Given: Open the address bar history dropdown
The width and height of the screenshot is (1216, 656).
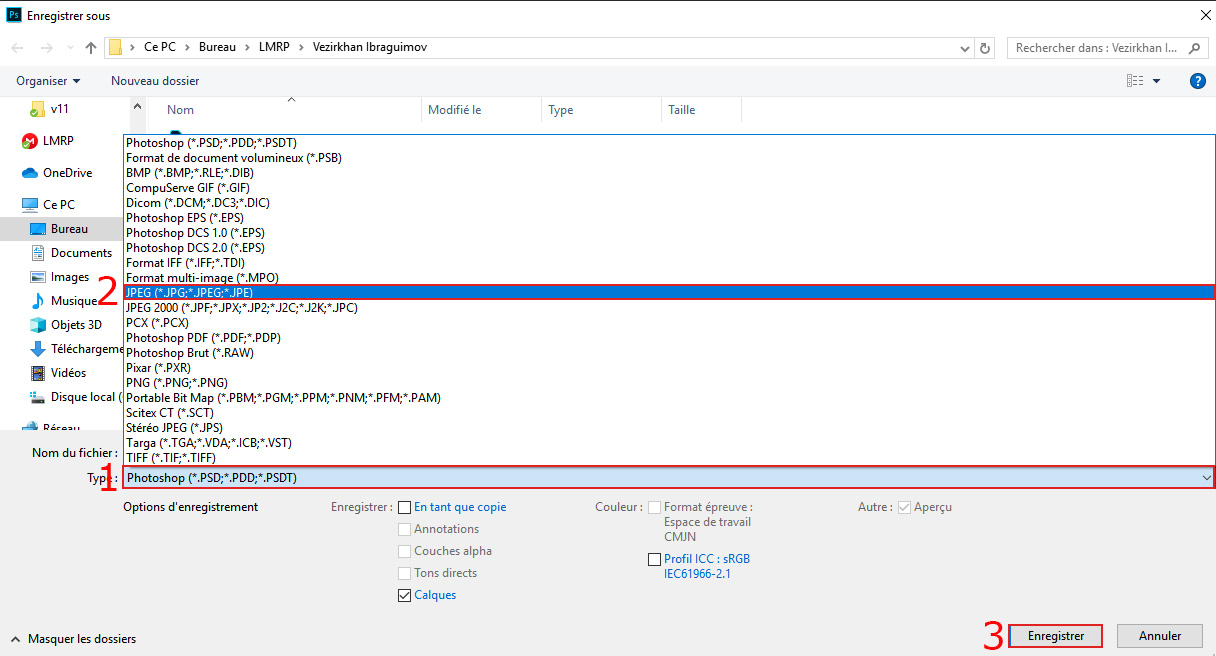Looking at the screenshot, I should pyautogui.click(x=964, y=48).
